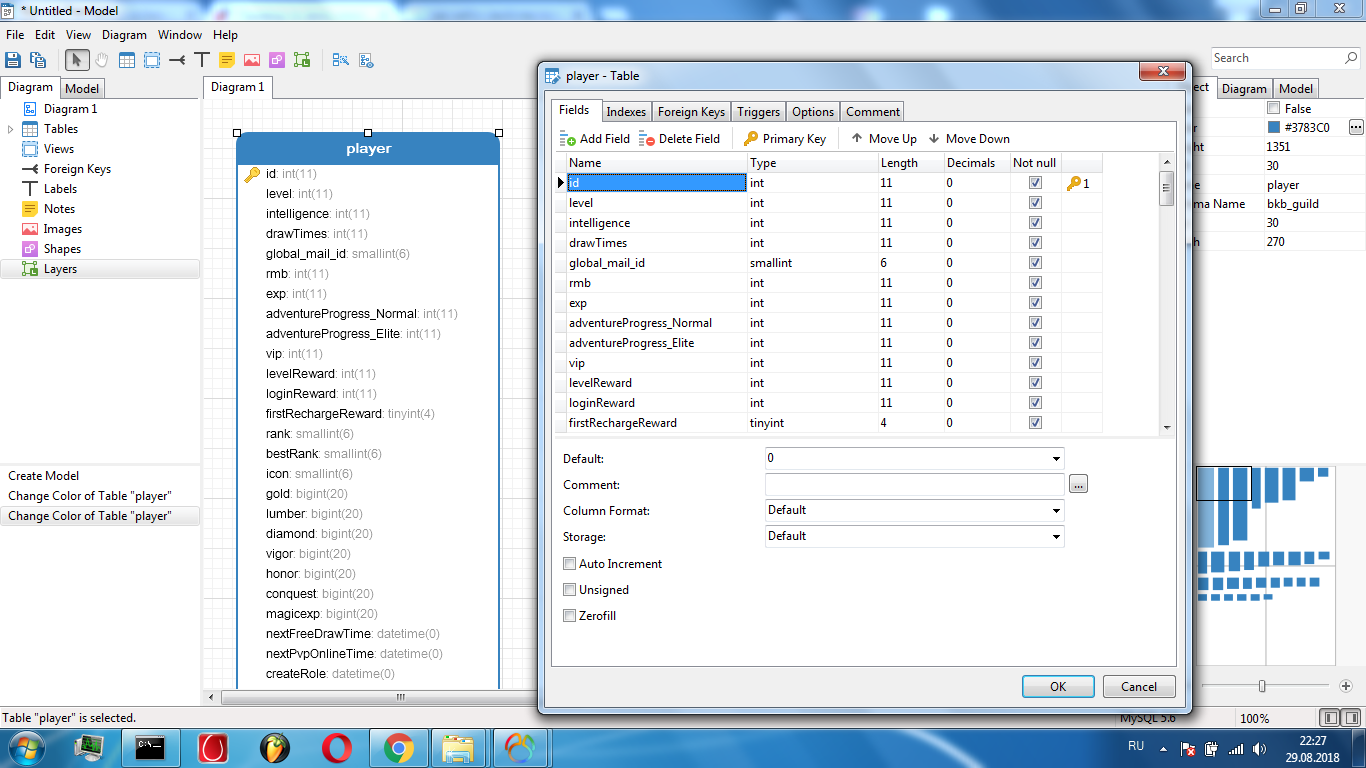Image resolution: width=1366 pixels, height=768 pixels.
Task: Select the green Layer tool in the toolbar
Action: pos(302,60)
